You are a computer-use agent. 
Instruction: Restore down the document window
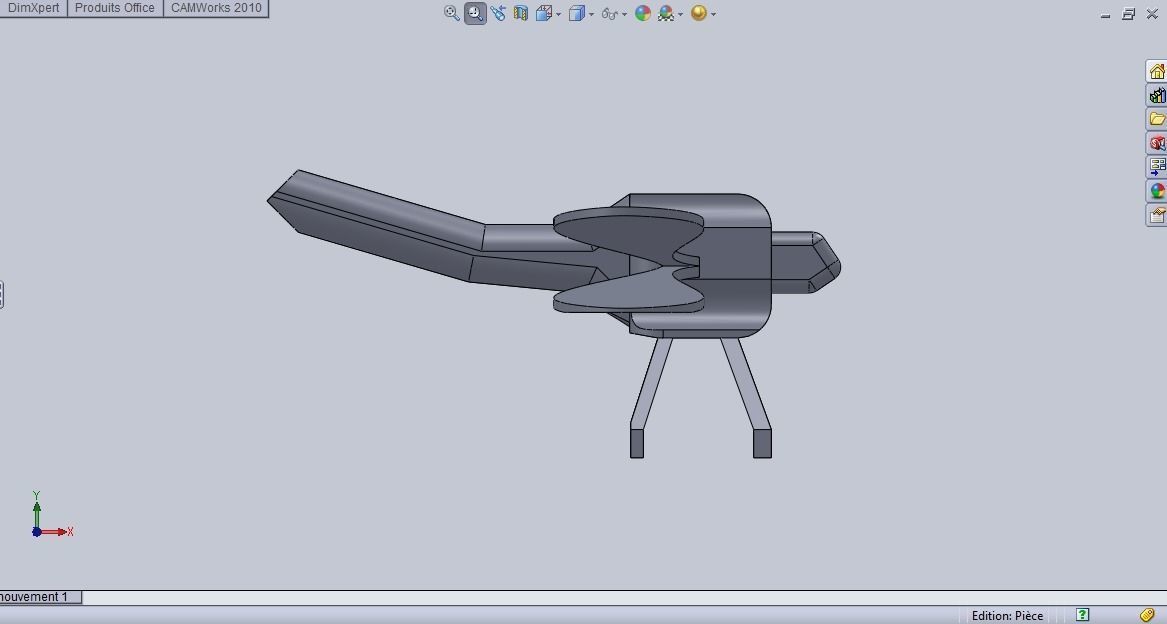point(1128,13)
